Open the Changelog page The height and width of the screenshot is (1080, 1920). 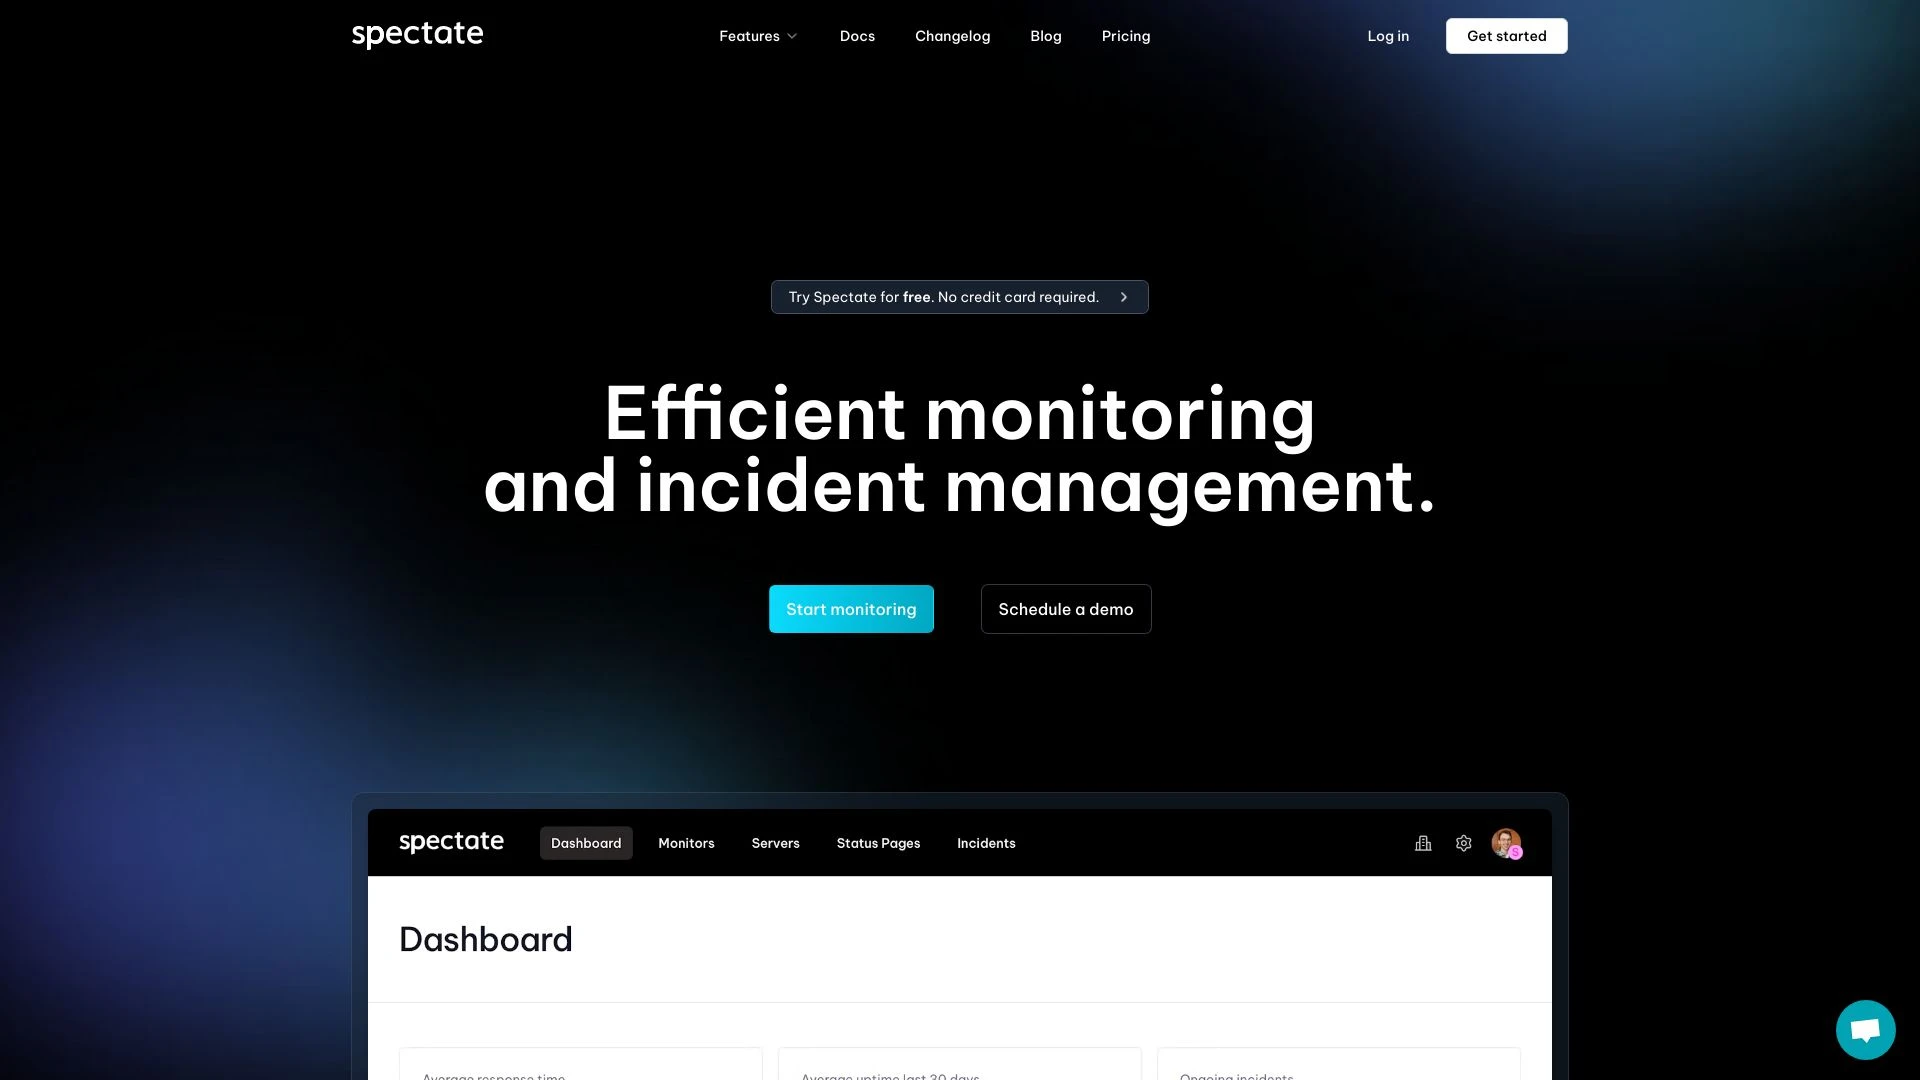(x=952, y=36)
